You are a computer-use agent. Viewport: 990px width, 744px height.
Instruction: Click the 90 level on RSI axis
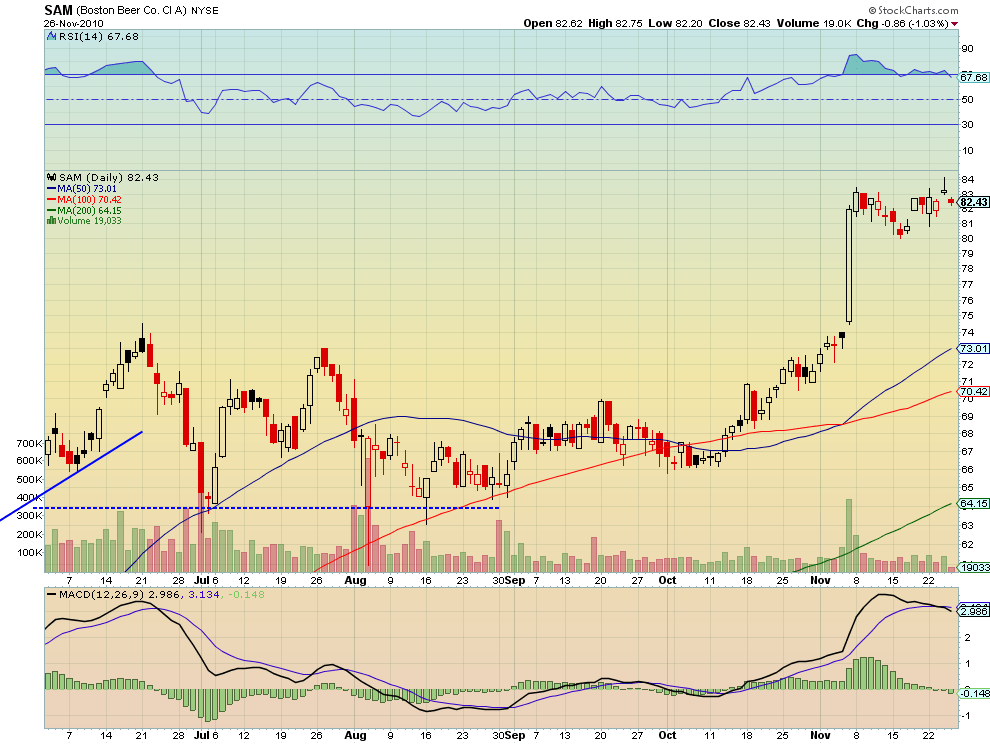pos(967,49)
